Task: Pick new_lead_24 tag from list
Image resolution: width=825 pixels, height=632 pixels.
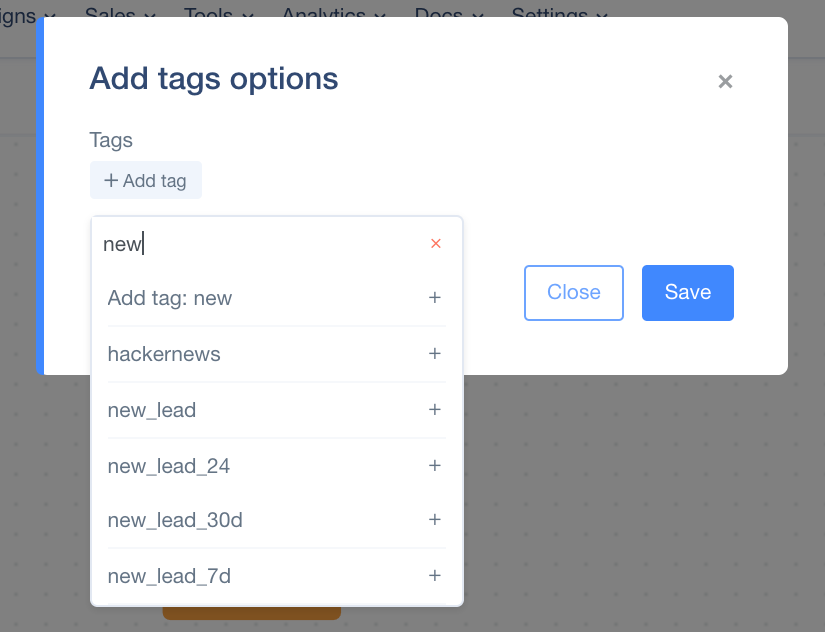Action: (x=169, y=466)
